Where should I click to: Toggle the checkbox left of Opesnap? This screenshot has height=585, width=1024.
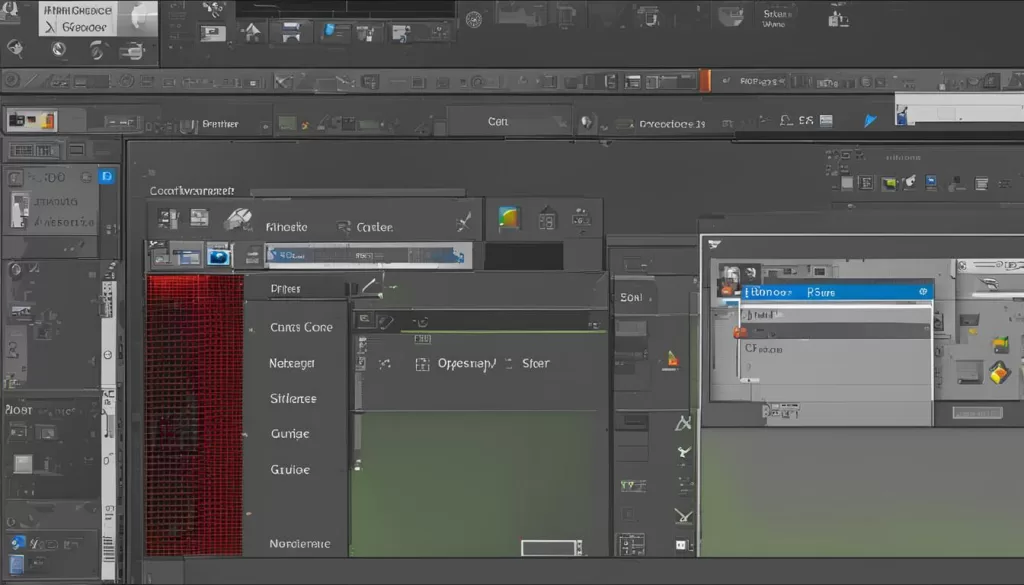coord(422,364)
